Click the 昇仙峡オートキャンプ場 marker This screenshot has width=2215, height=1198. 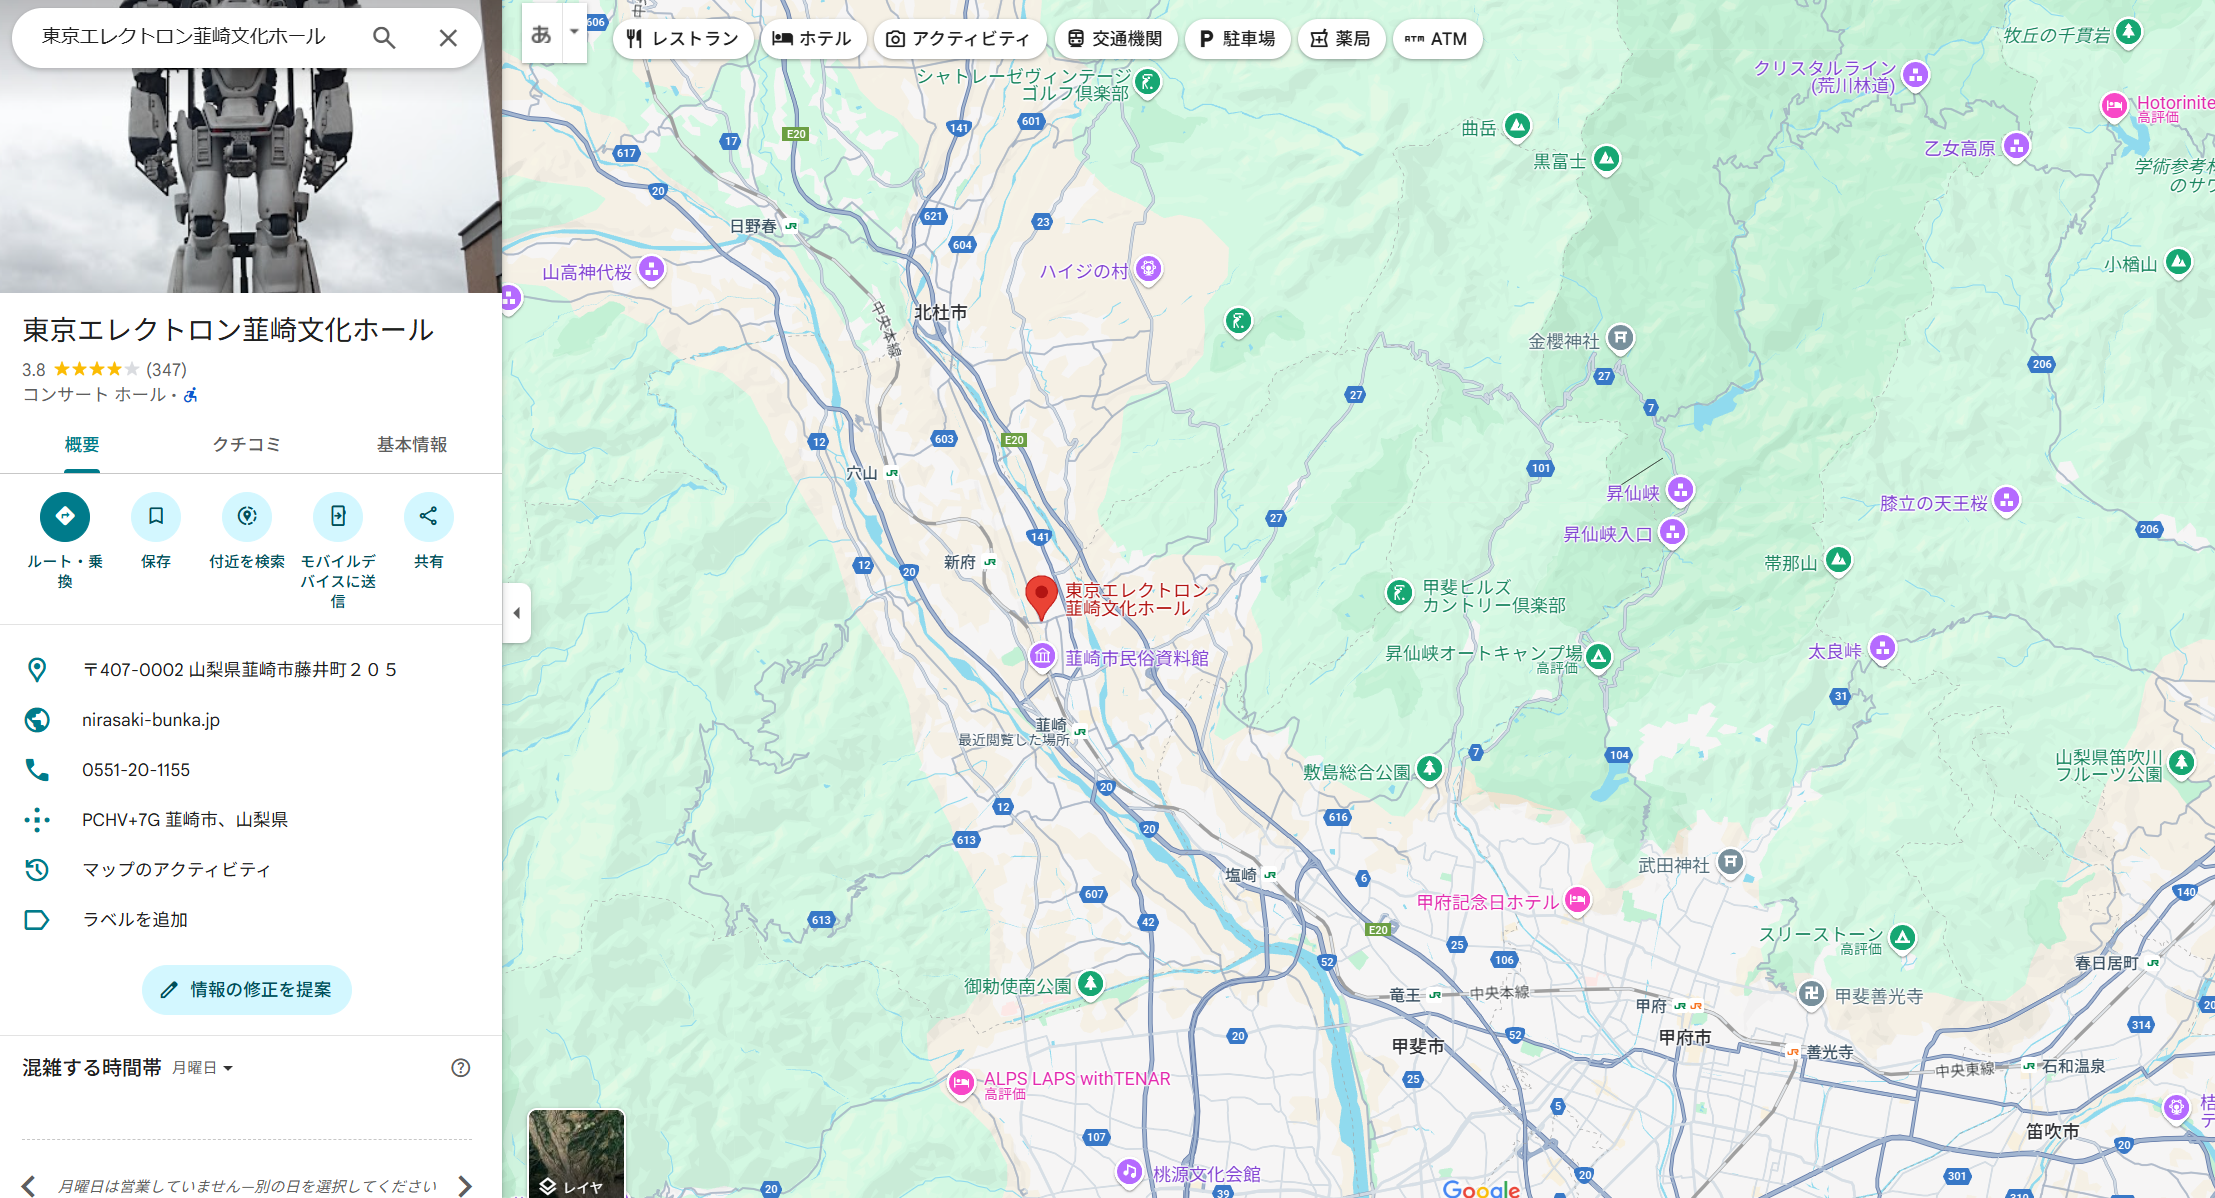(1598, 657)
